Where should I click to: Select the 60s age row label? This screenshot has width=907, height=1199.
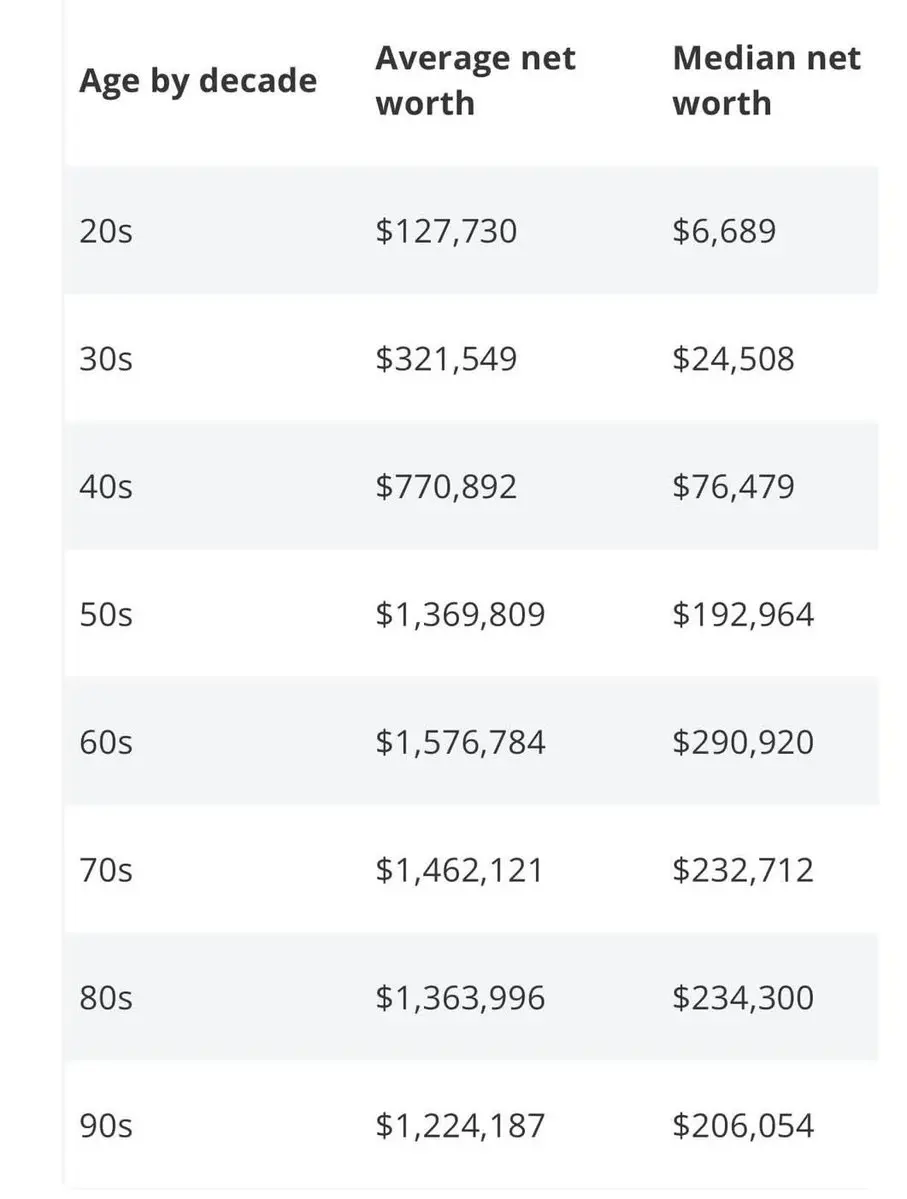point(106,742)
